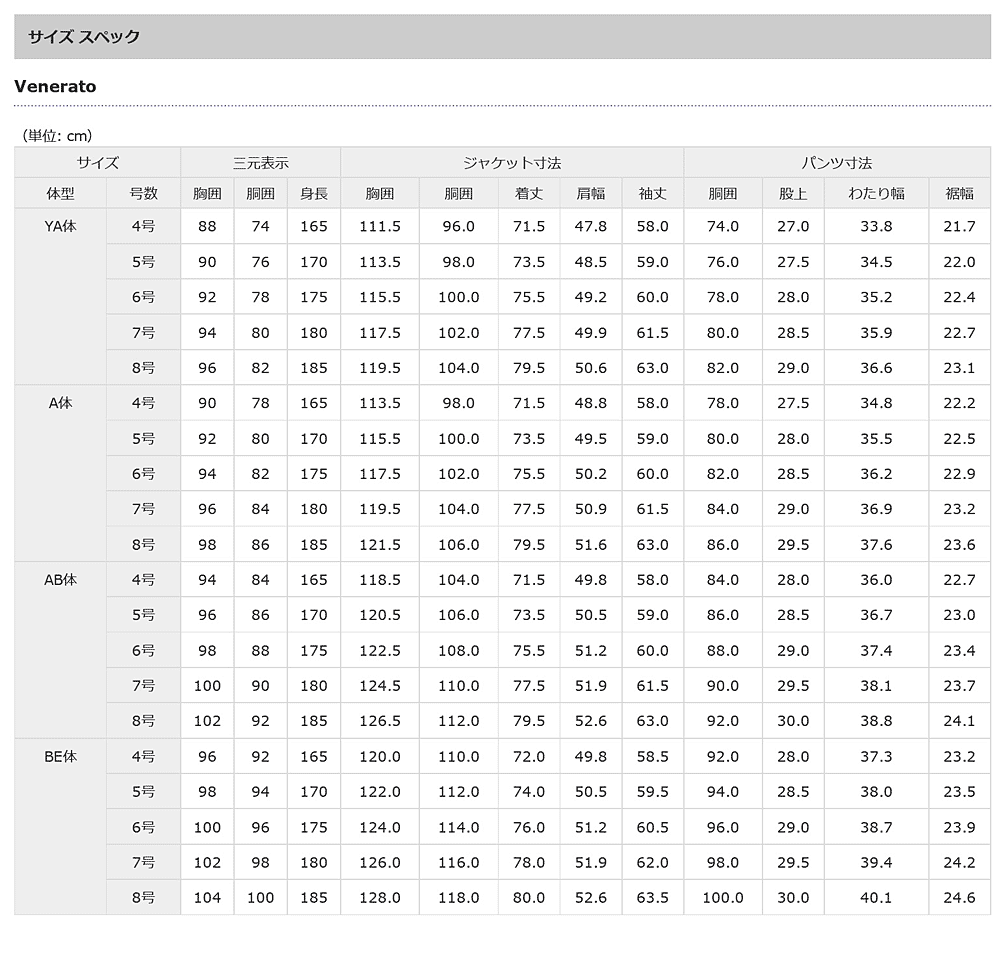Click the 39.4 わたり幅 cell

(876, 863)
